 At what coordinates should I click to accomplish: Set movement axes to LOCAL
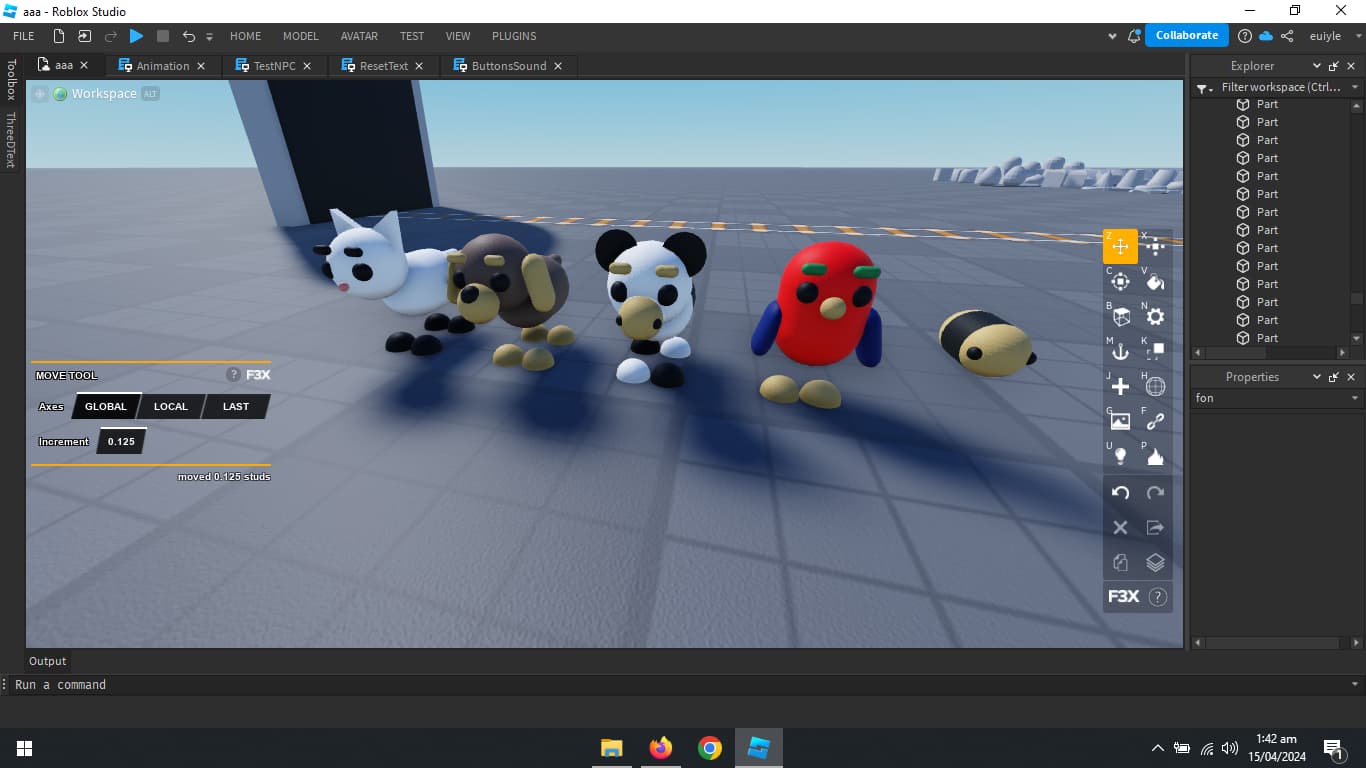point(171,406)
